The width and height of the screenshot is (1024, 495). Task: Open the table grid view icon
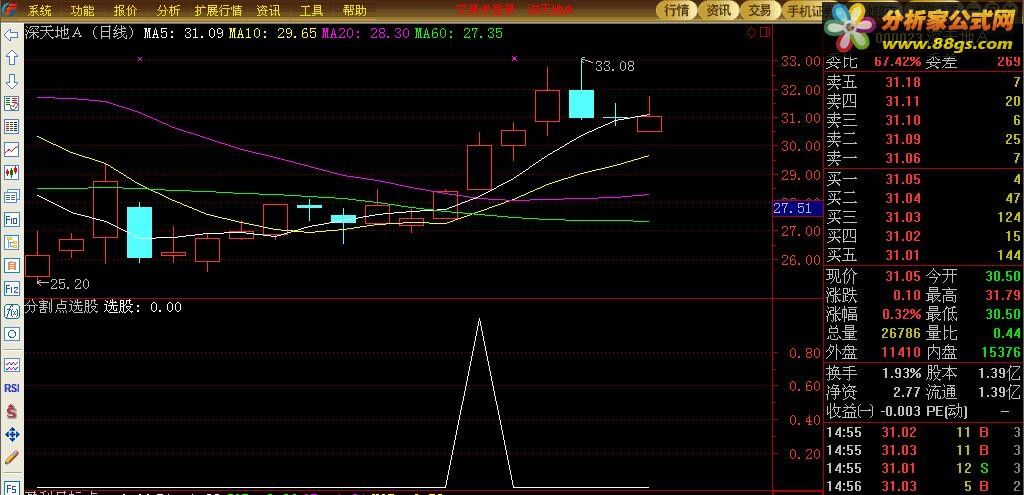(11, 127)
